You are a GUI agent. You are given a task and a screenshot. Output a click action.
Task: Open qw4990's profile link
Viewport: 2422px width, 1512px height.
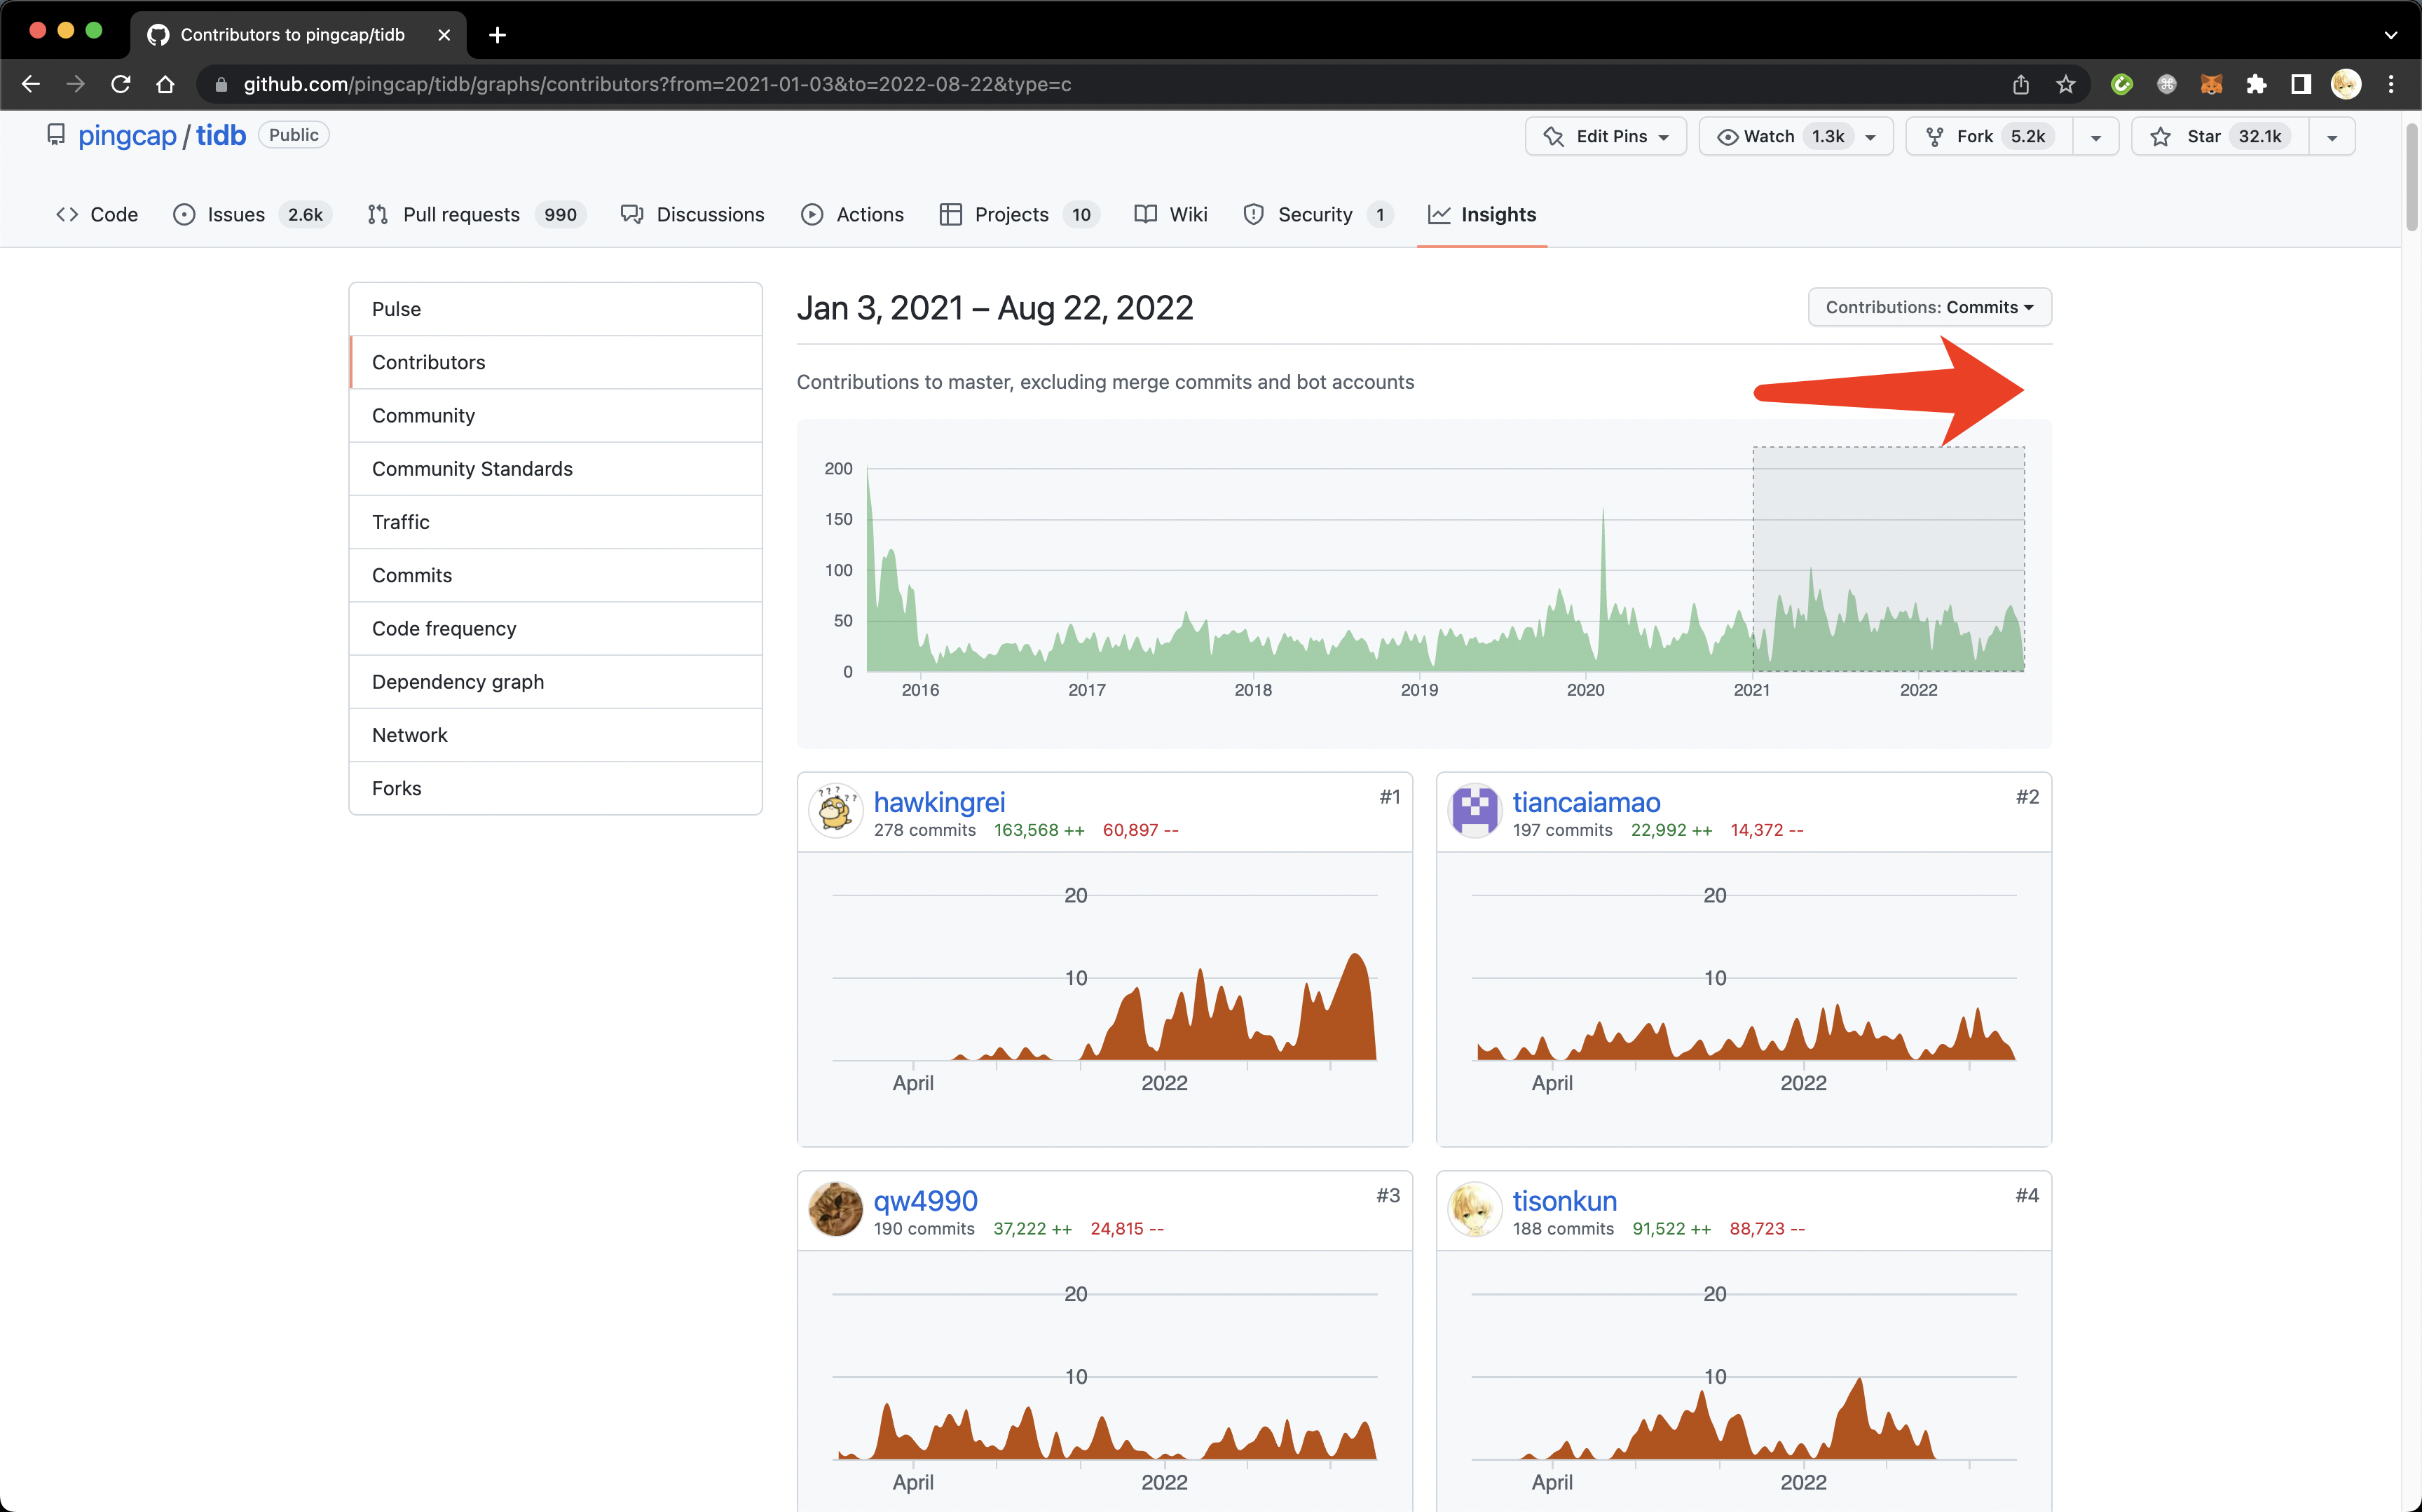click(925, 1200)
